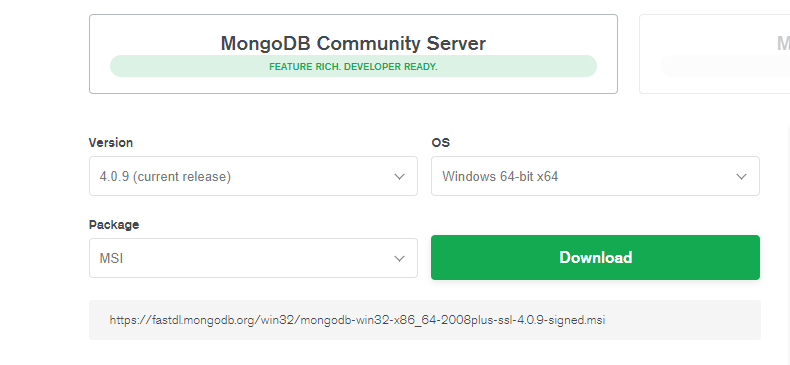This screenshot has height=365, width=790.
Task: Click the green Download button
Action: pos(595,257)
